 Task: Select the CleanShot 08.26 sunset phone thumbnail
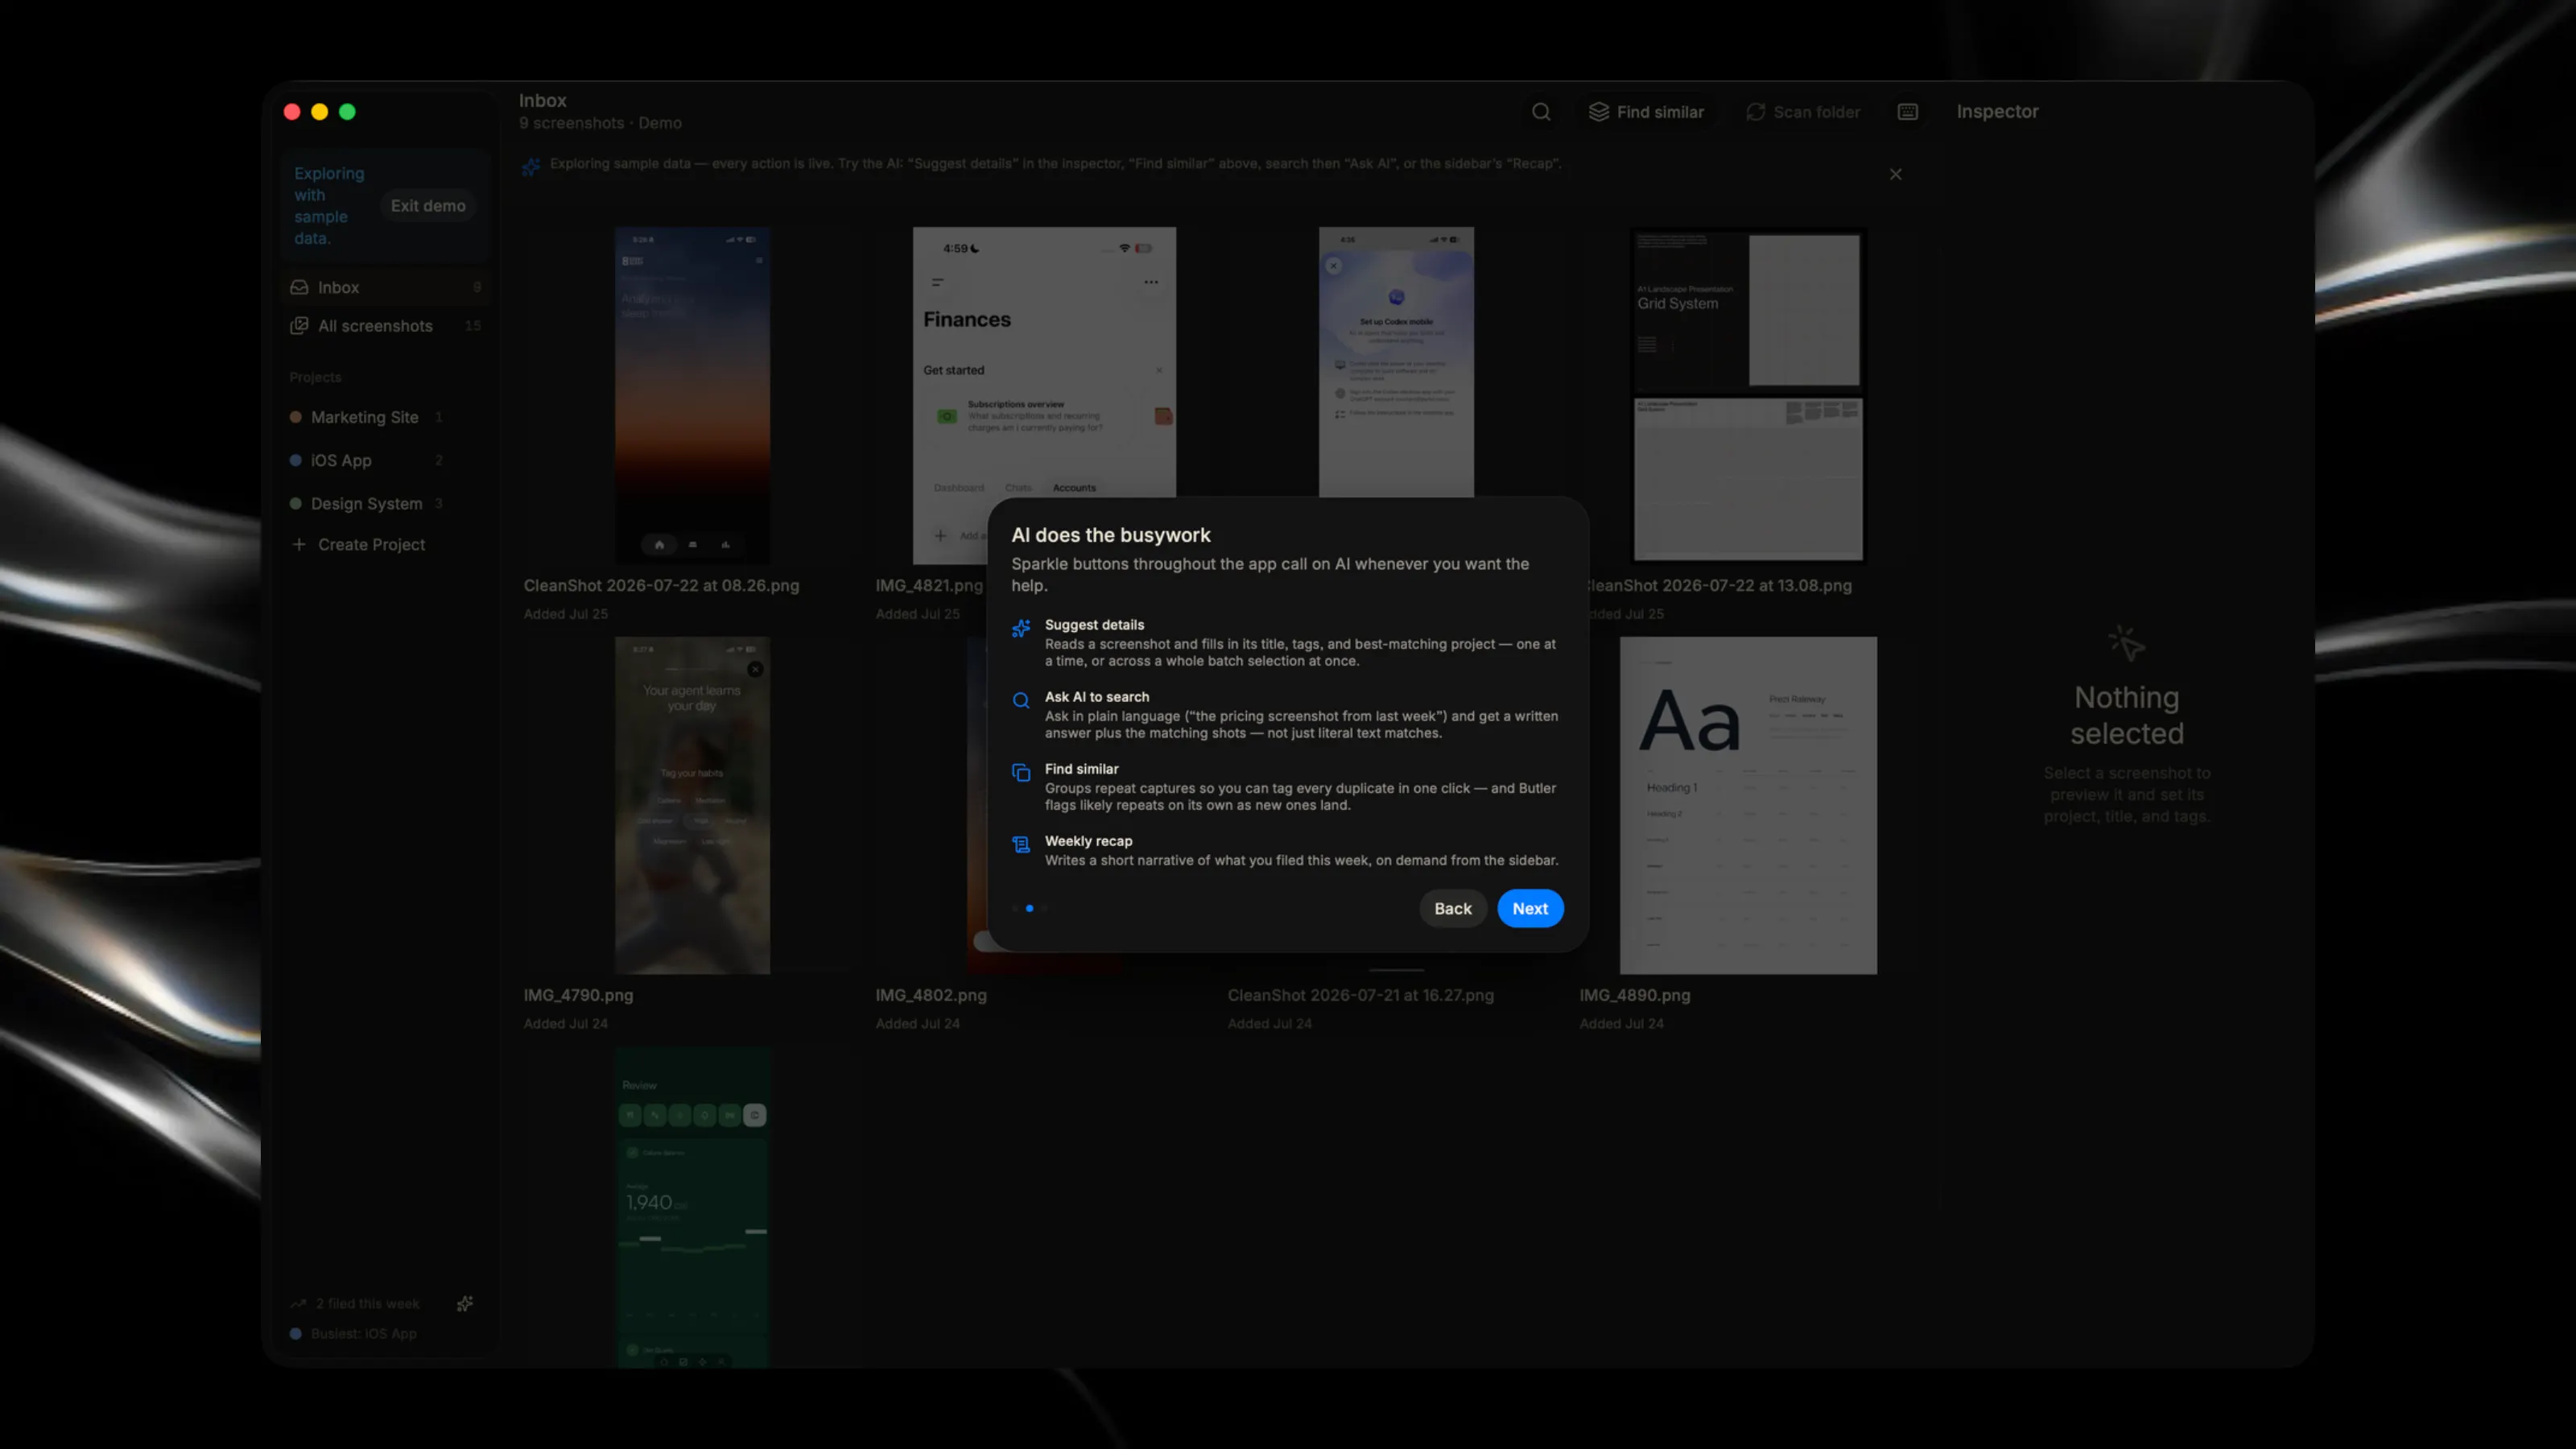[692, 395]
